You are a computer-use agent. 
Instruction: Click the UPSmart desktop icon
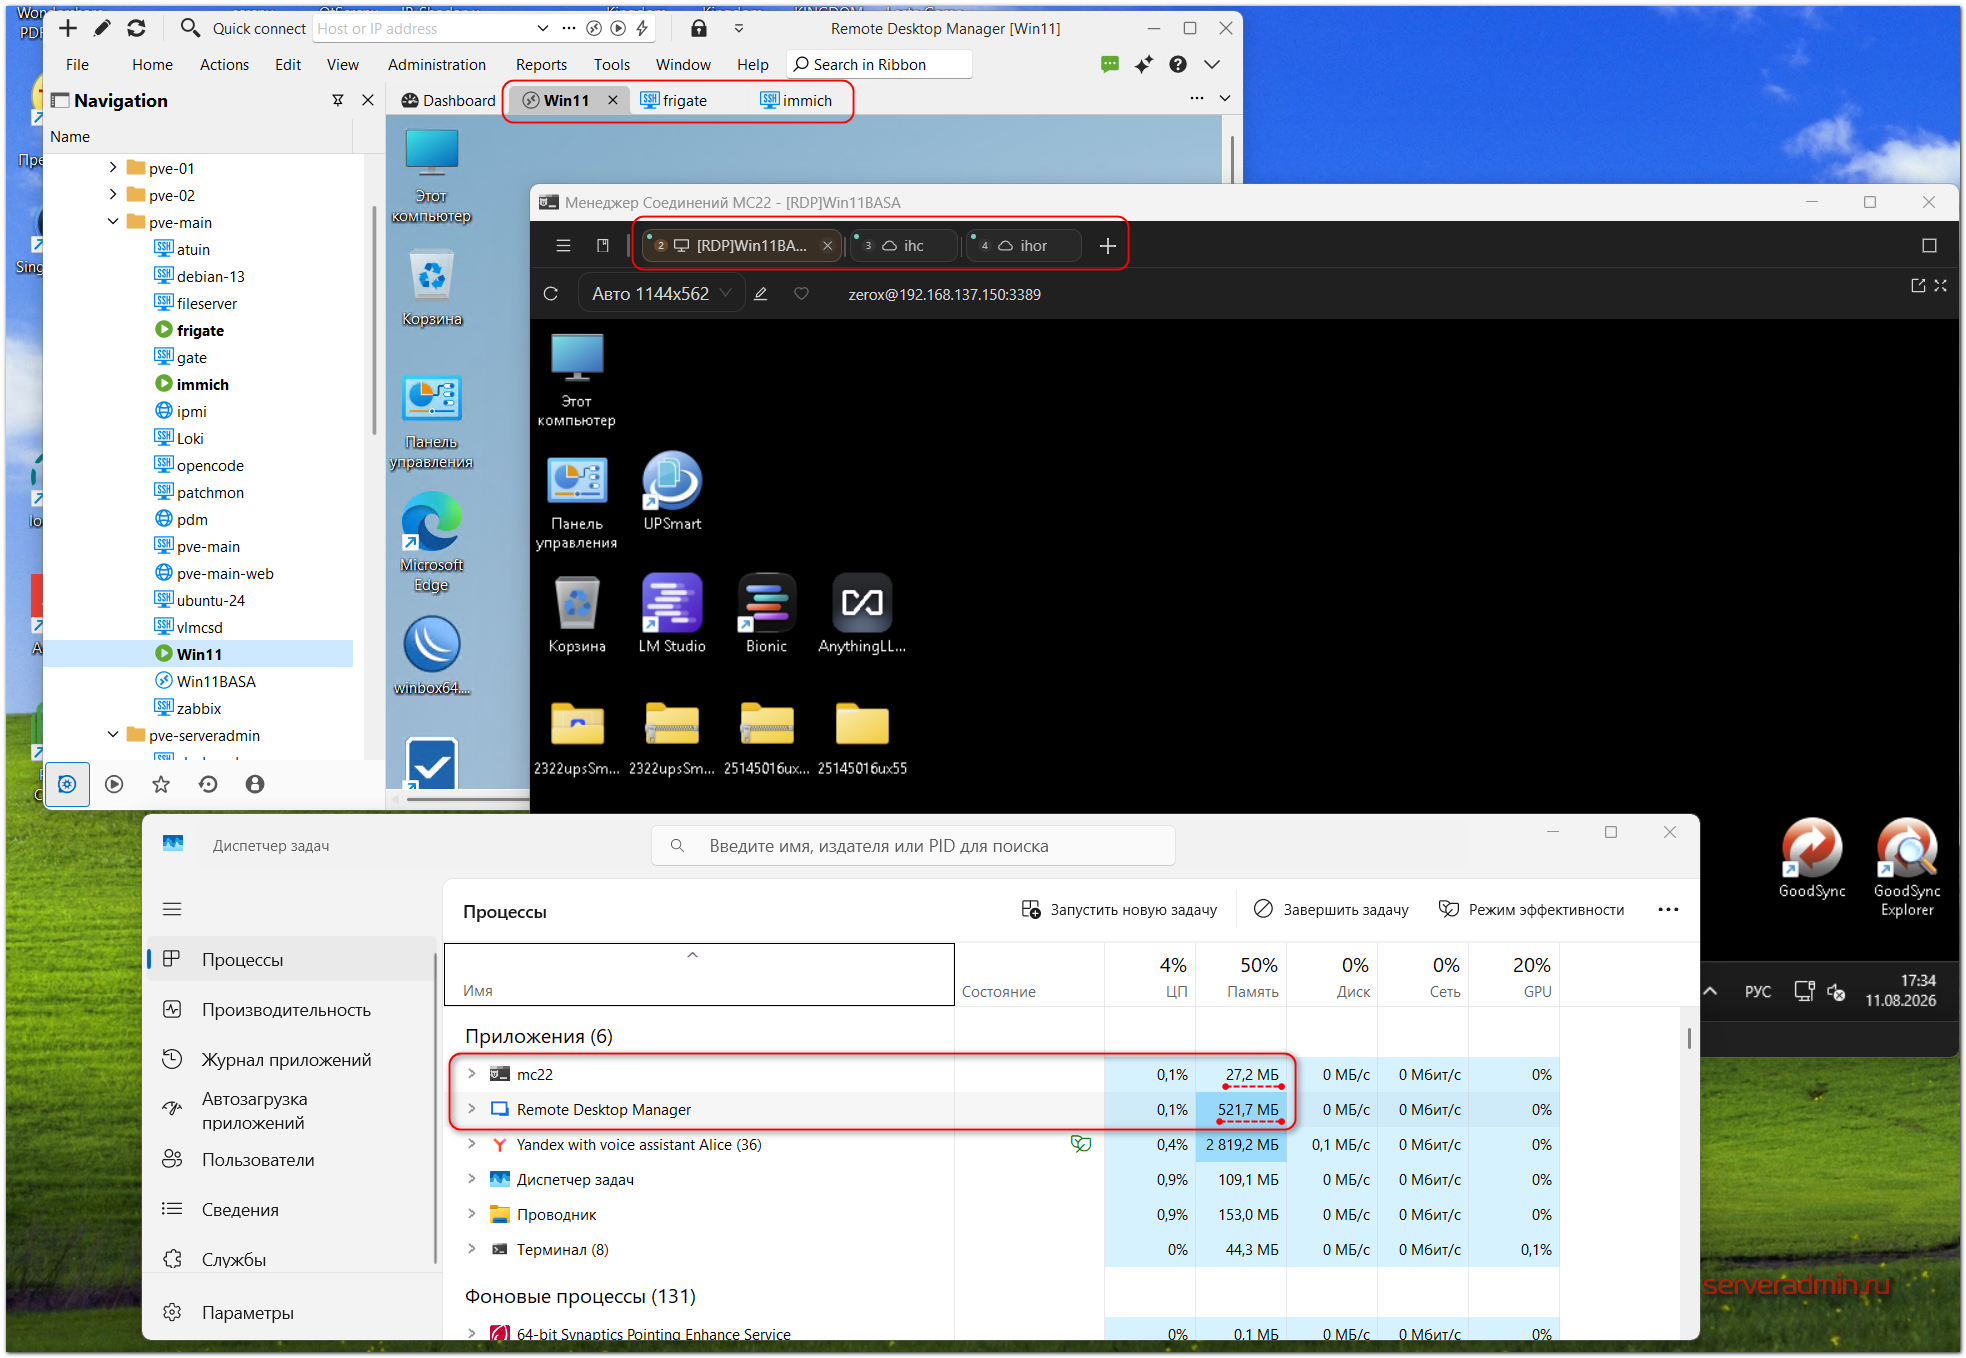(672, 491)
